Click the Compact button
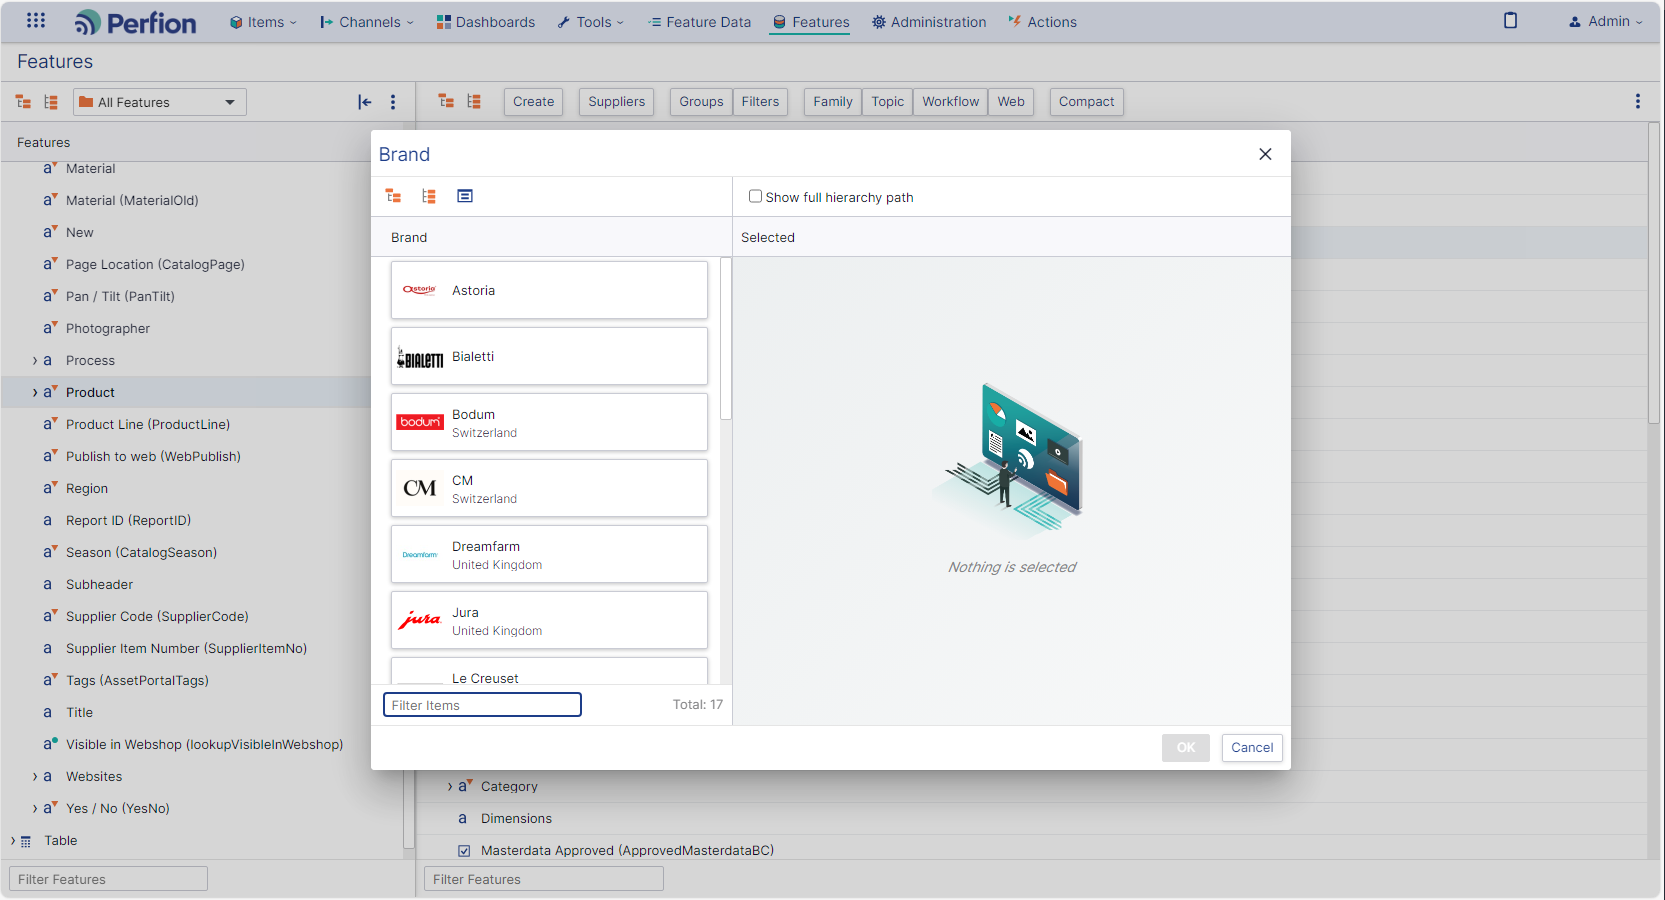 pos(1087,102)
